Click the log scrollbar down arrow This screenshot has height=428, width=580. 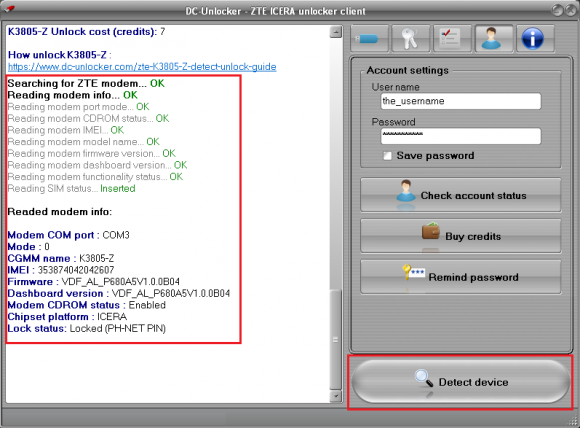point(335,396)
